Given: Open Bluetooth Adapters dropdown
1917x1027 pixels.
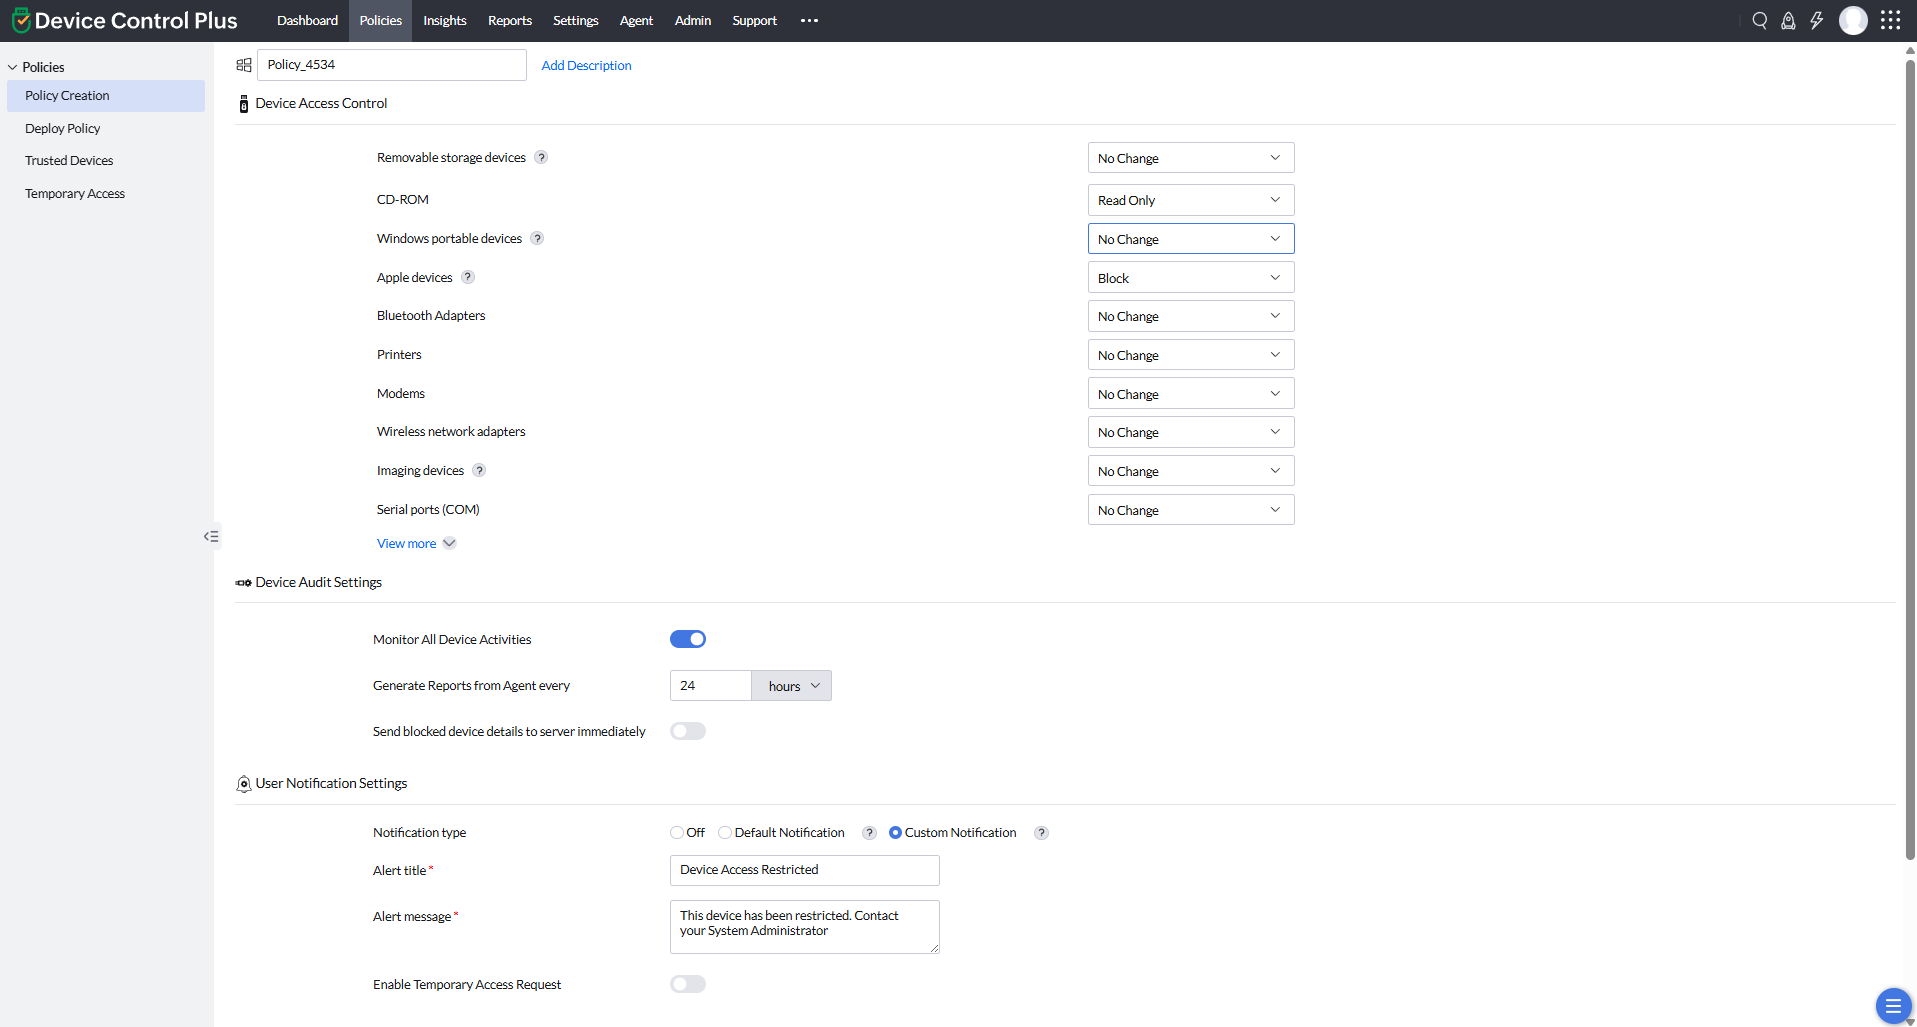Looking at the screenshot, I should point(1191,316).
